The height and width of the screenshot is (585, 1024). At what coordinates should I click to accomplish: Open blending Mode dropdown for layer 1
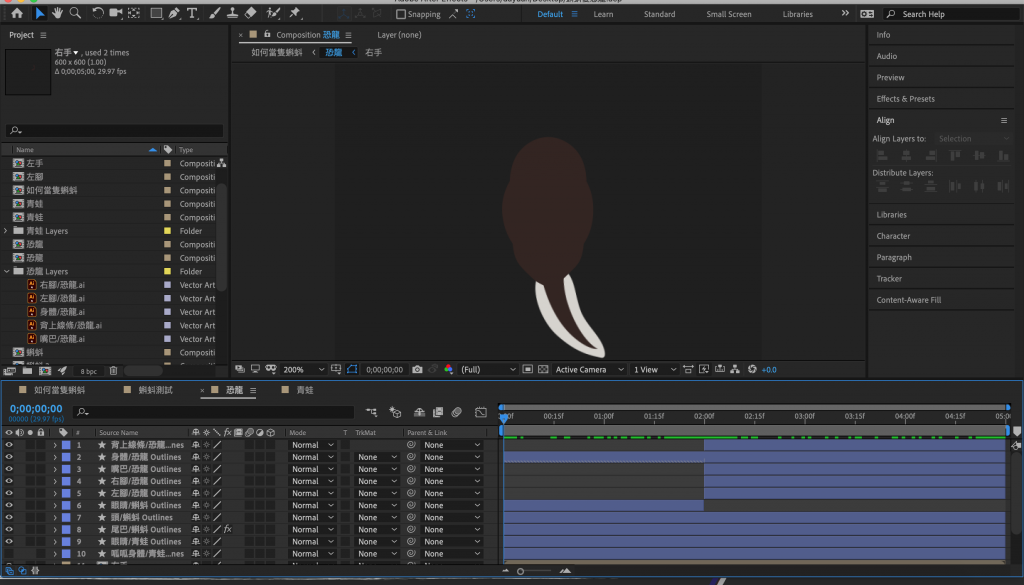pos(312,445)
